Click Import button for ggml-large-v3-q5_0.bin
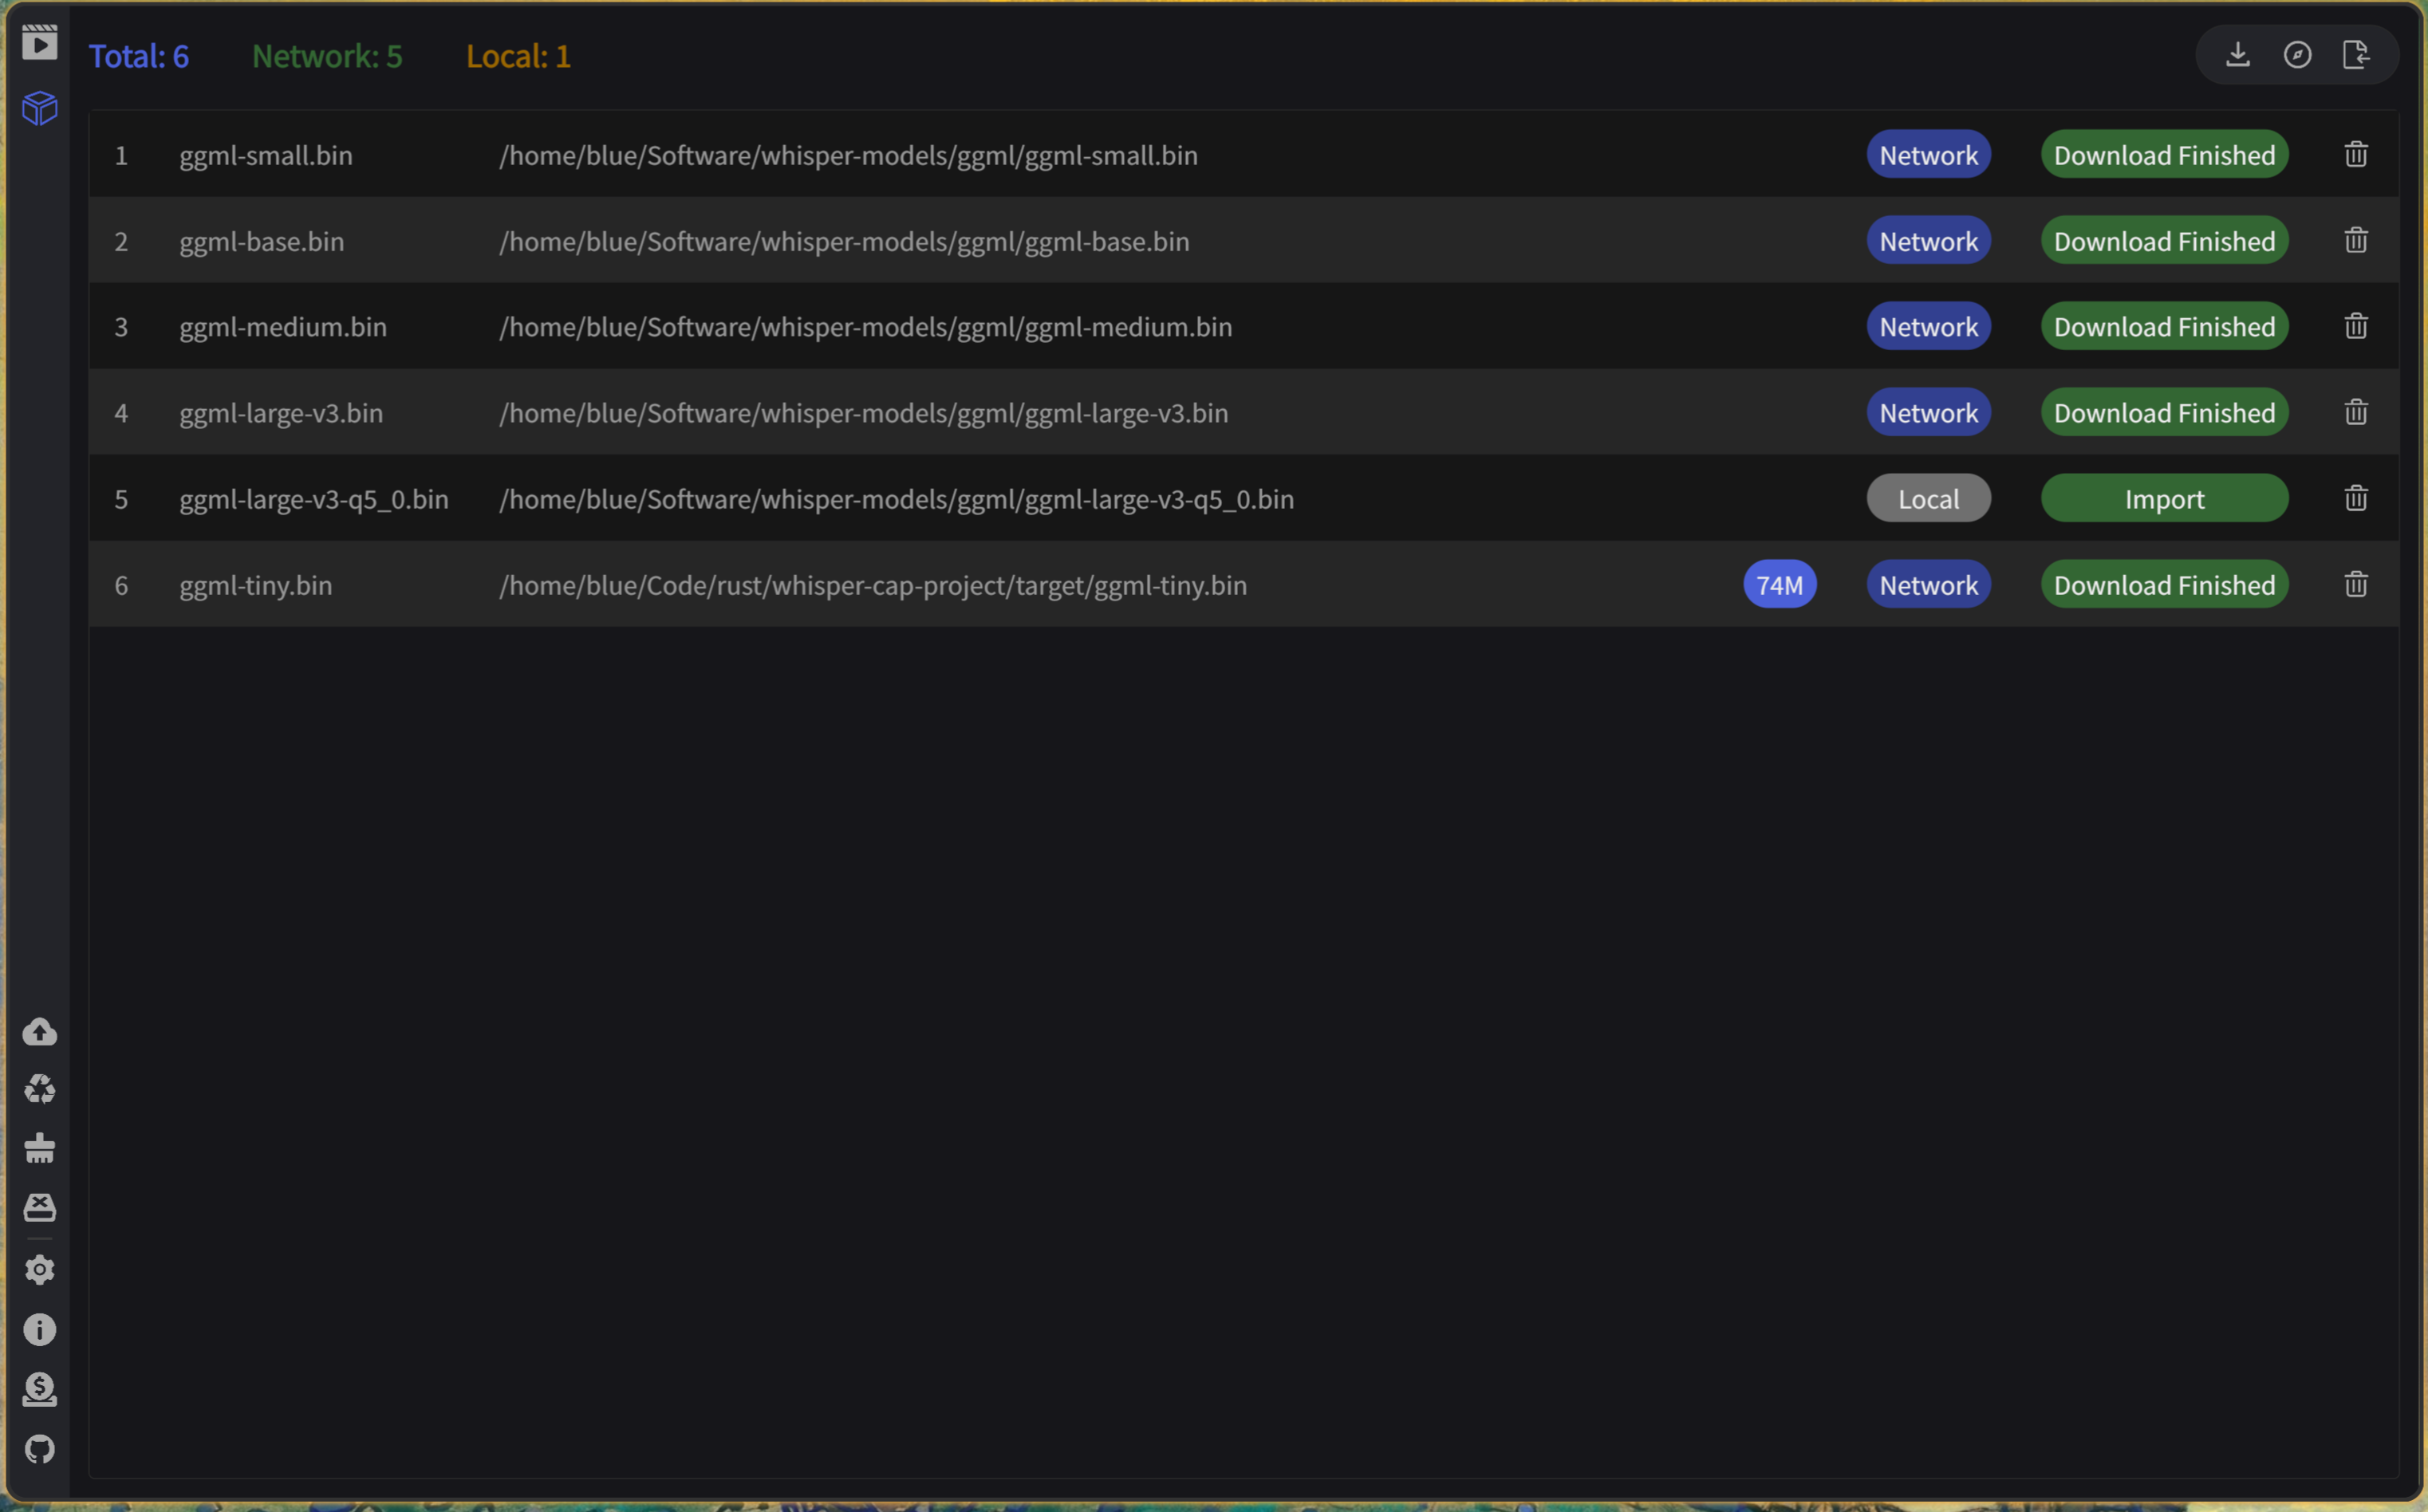Screen dimensions: 2428x1512 tap(2164, 498)
